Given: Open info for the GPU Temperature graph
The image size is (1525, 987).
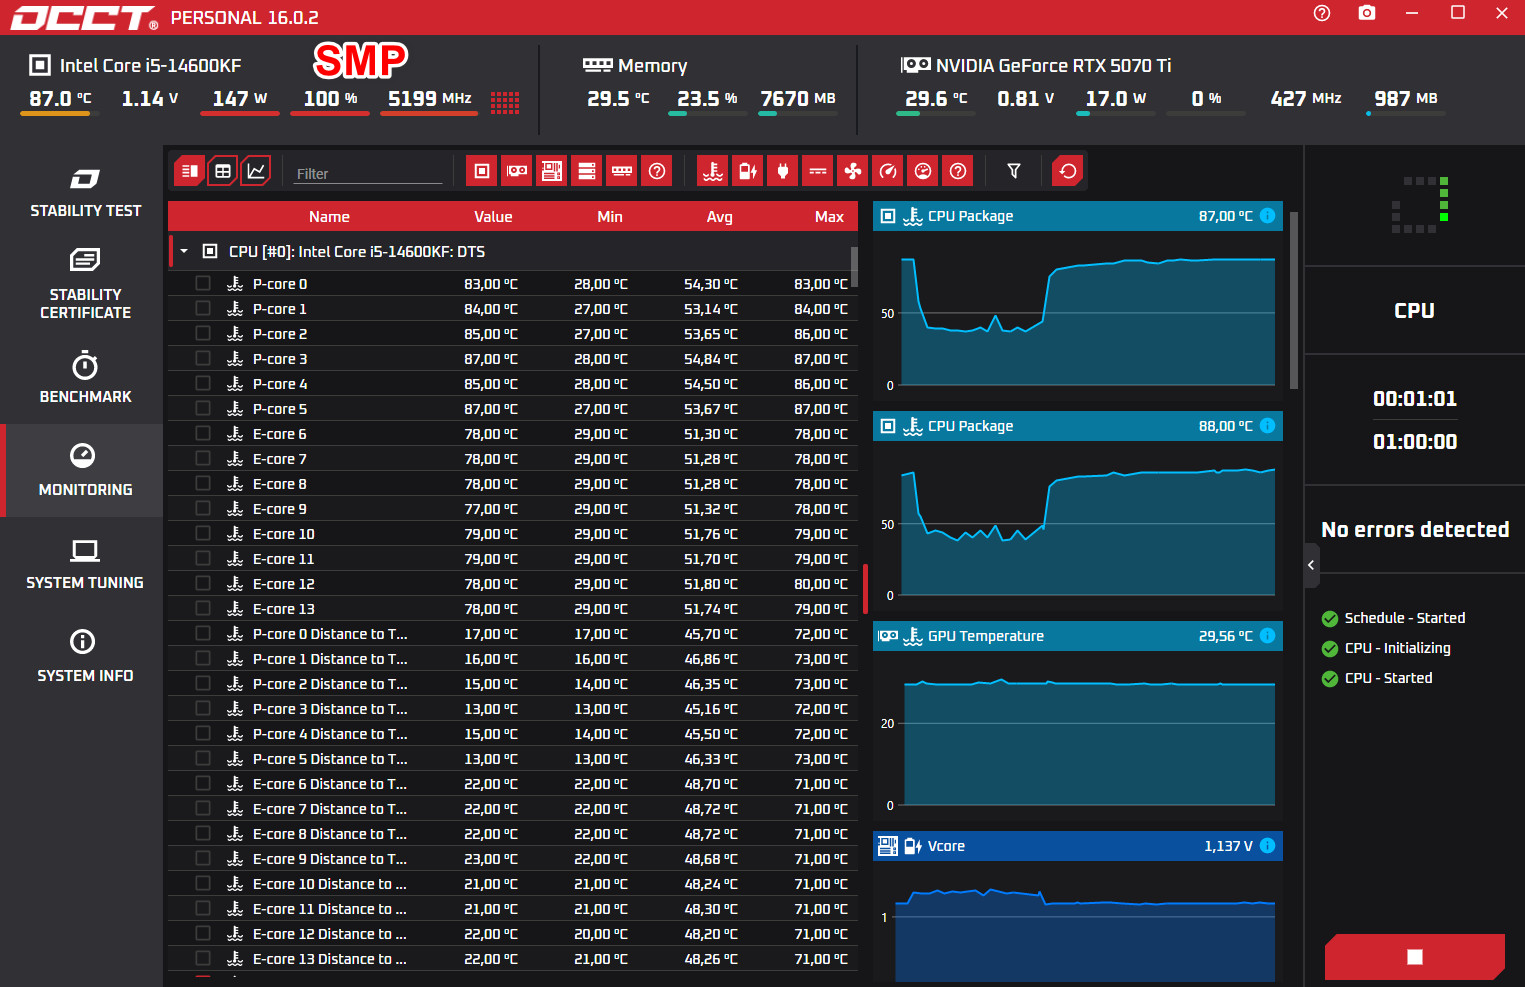Looking at the screenshot, I should click(x=1267, y=636).
